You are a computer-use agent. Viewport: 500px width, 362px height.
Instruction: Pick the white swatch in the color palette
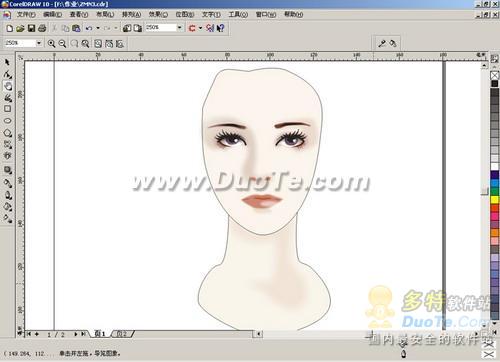coord(495,166)
